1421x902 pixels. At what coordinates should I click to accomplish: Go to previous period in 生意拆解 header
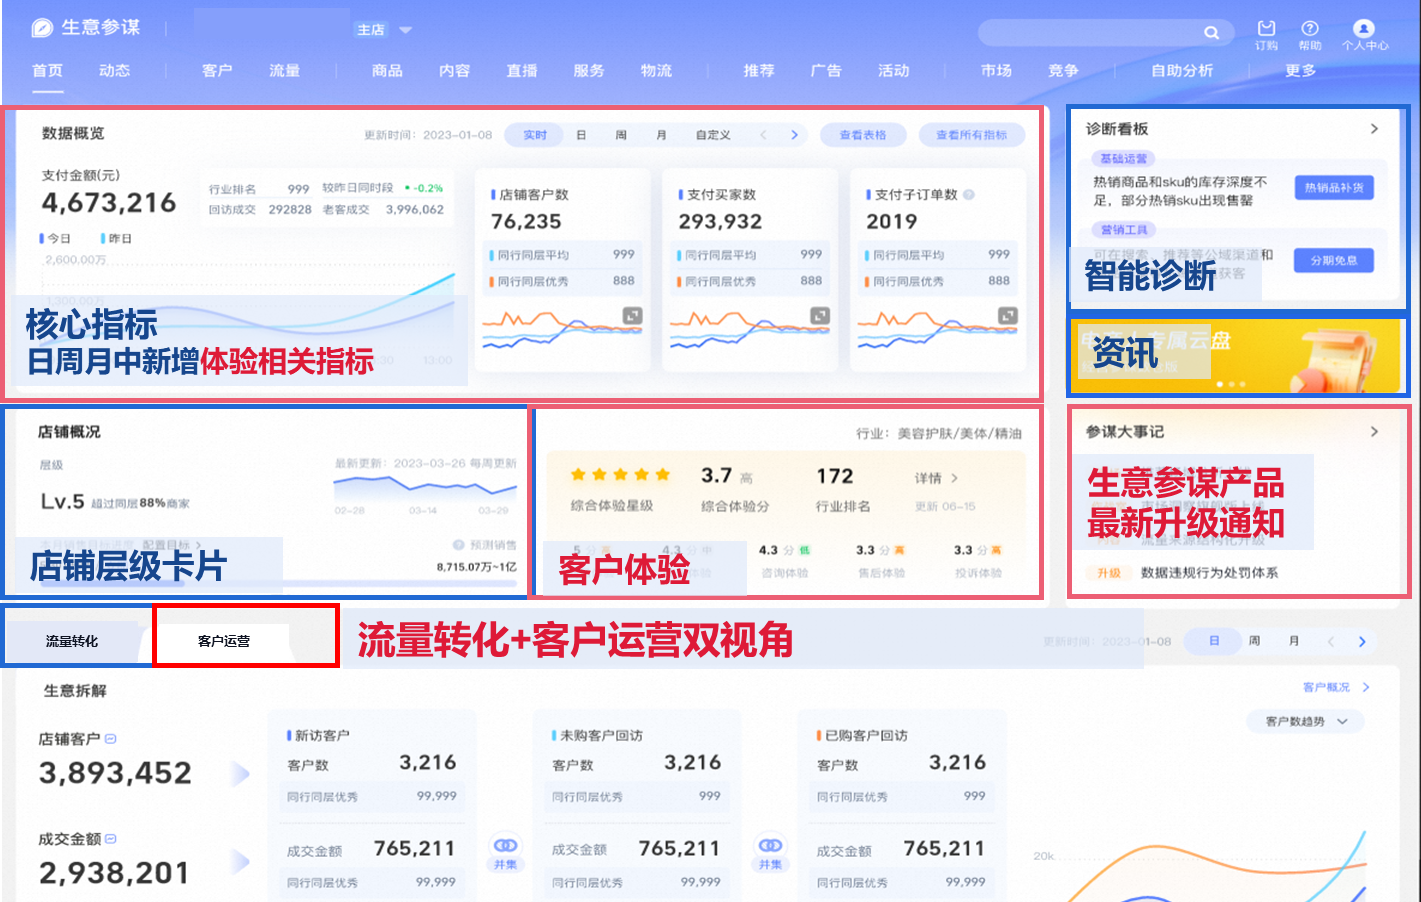click(1331, 641)
